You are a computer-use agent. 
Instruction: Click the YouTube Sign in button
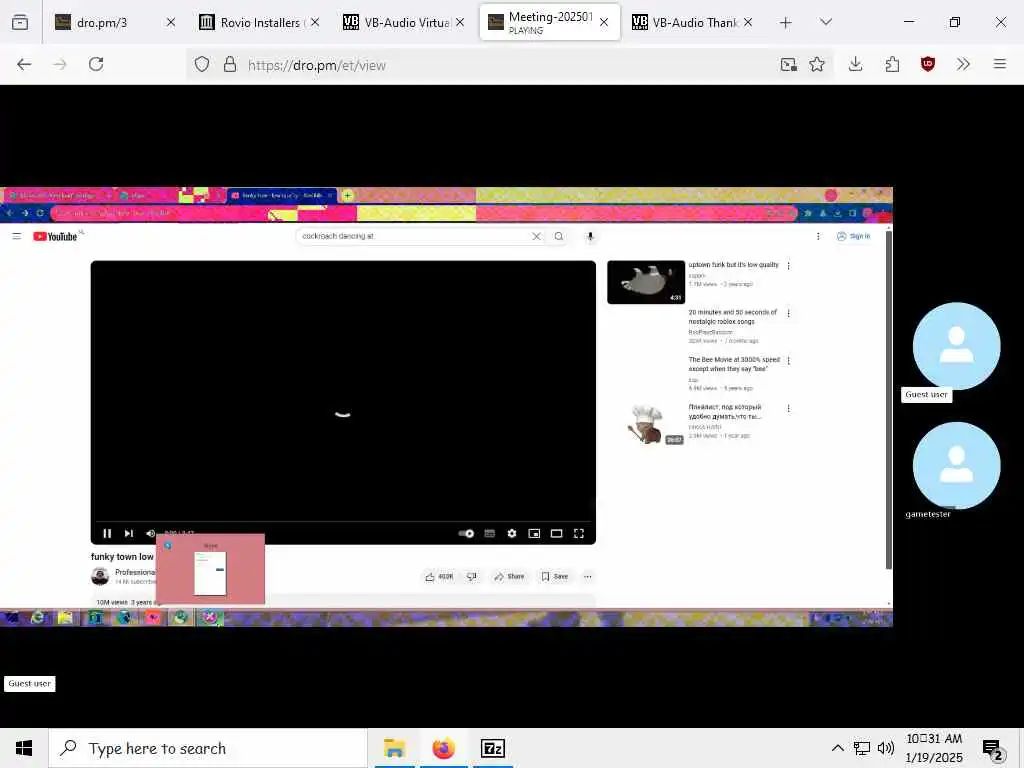[x=854, y=236]
